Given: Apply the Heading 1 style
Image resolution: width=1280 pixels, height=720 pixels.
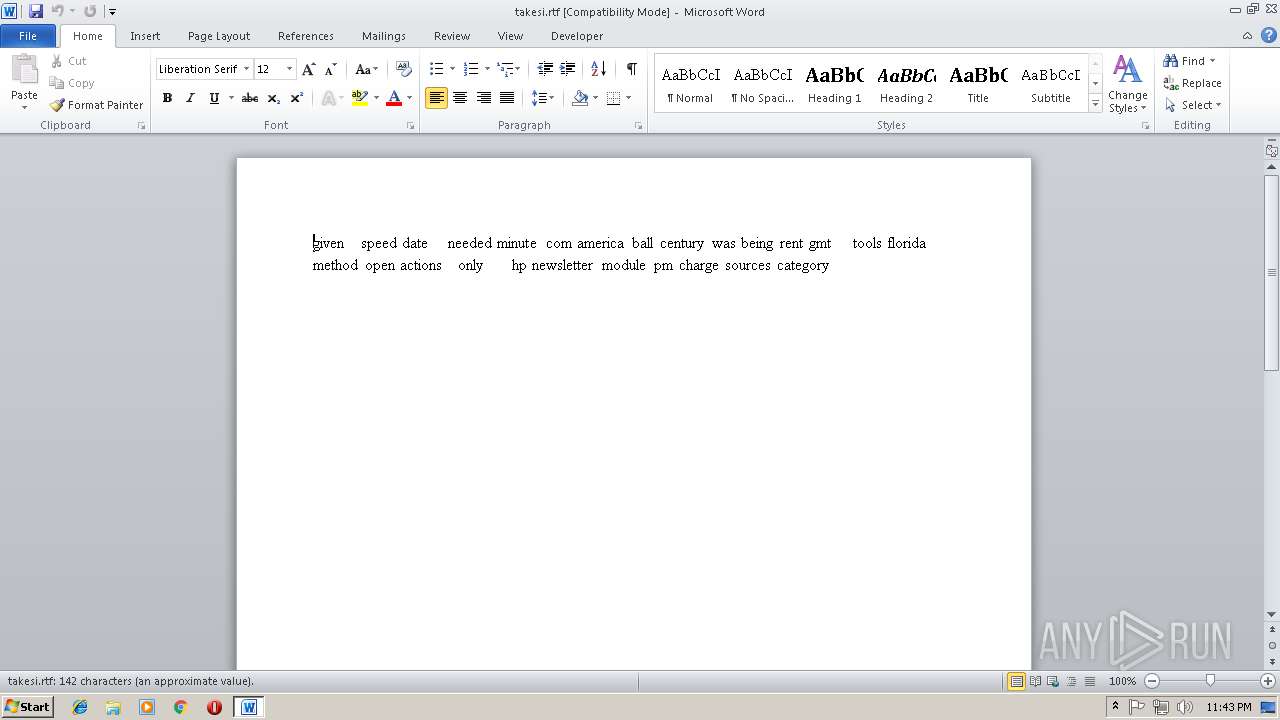Looking at the screenshot, I should [834, 84].
